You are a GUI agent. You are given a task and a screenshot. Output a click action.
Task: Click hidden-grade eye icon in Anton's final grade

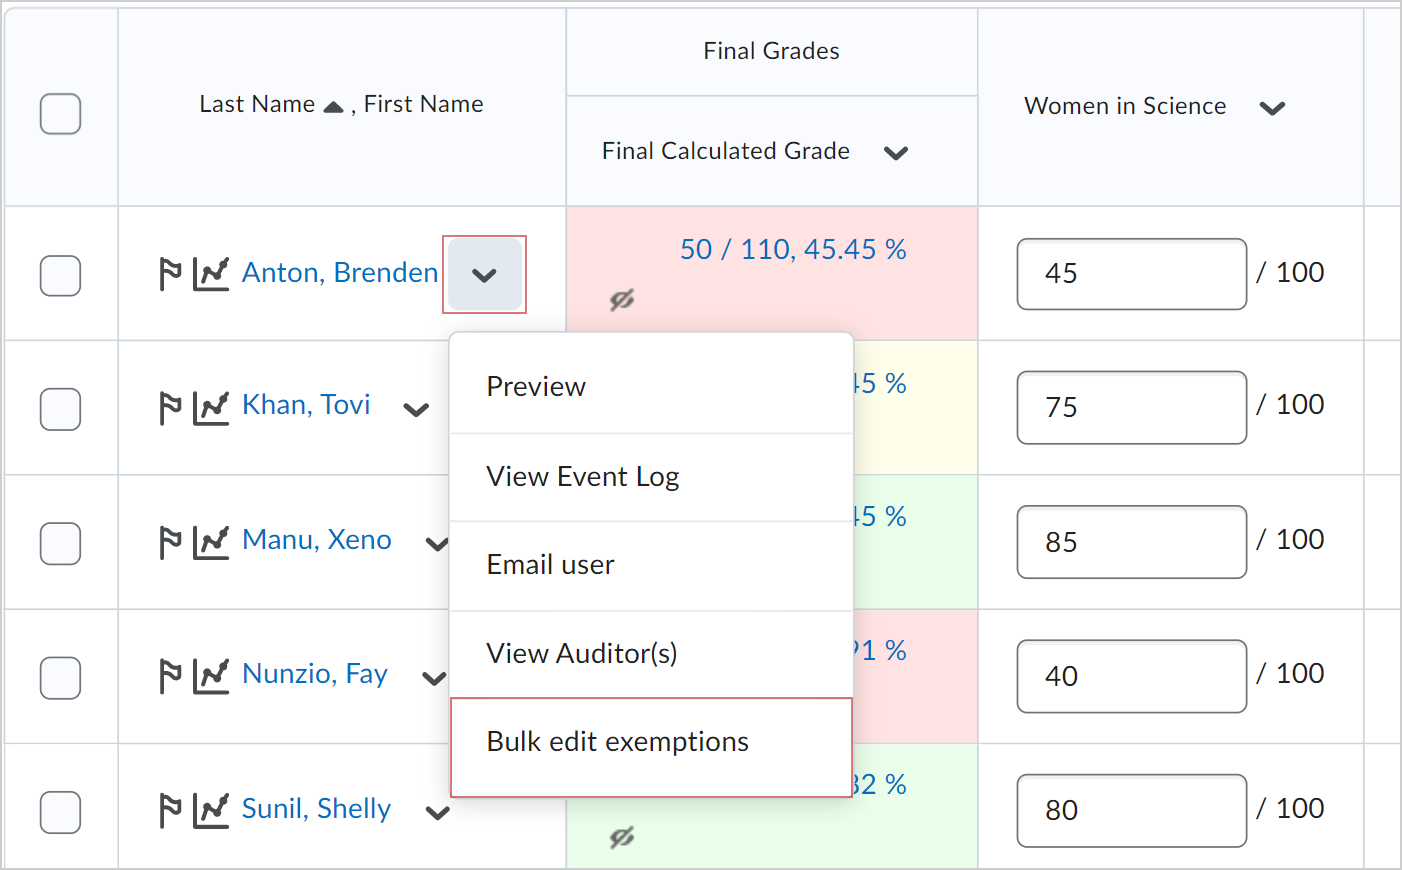click(x=622, y=299)
